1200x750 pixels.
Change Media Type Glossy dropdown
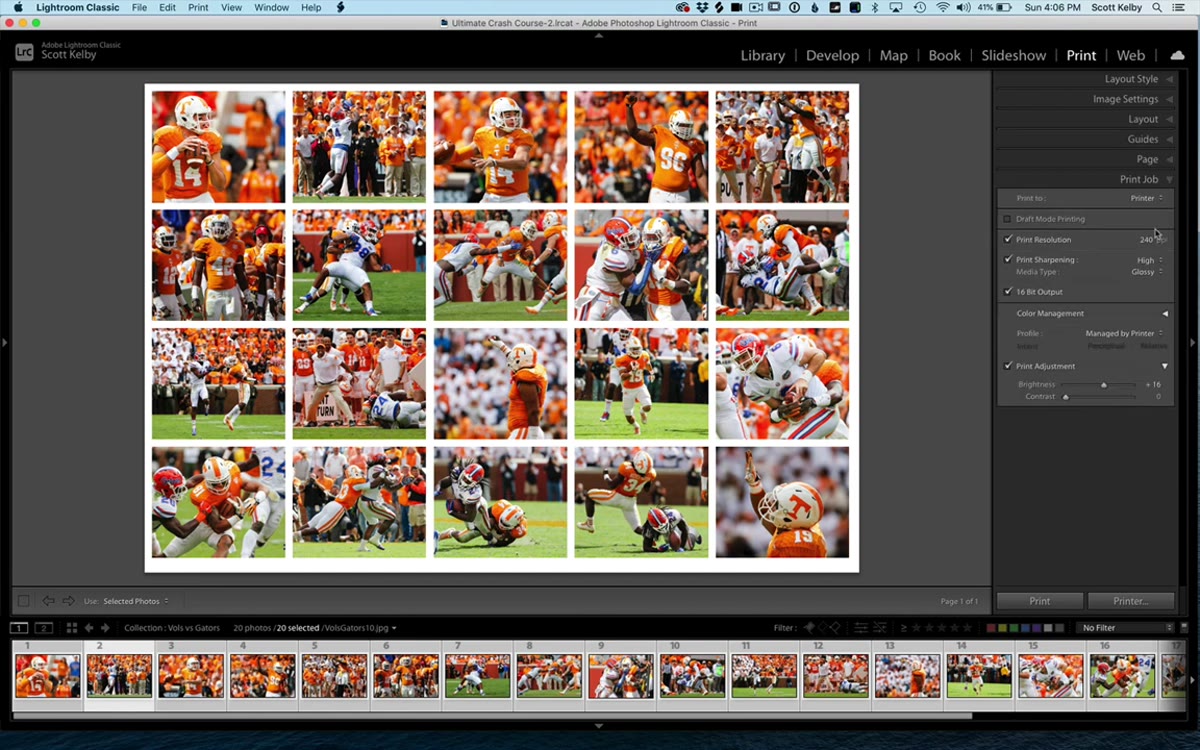(x=1147, y=272)
